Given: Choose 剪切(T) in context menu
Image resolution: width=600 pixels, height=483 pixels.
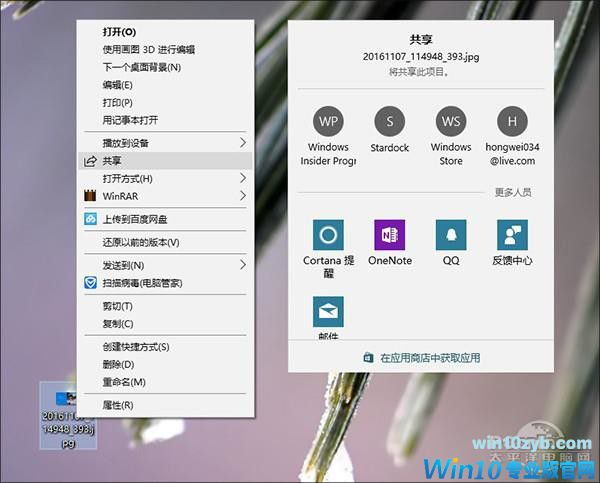Looking at the screenshot, I should 165,306.
